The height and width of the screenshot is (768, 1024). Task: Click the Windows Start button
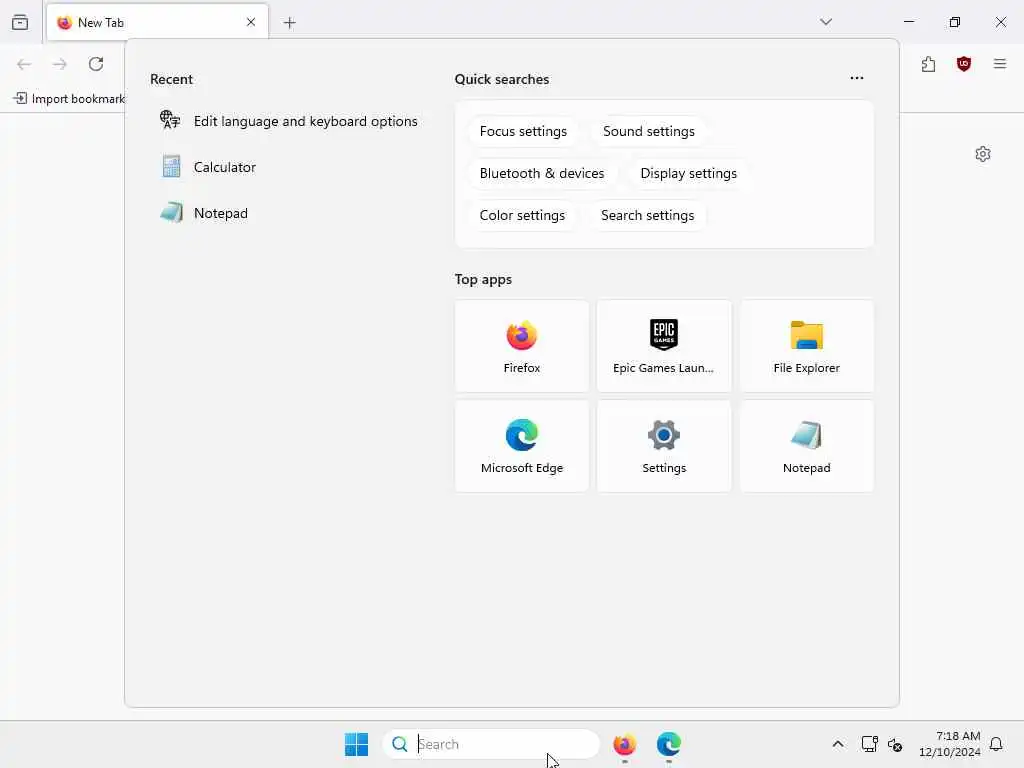coord(357,744)
